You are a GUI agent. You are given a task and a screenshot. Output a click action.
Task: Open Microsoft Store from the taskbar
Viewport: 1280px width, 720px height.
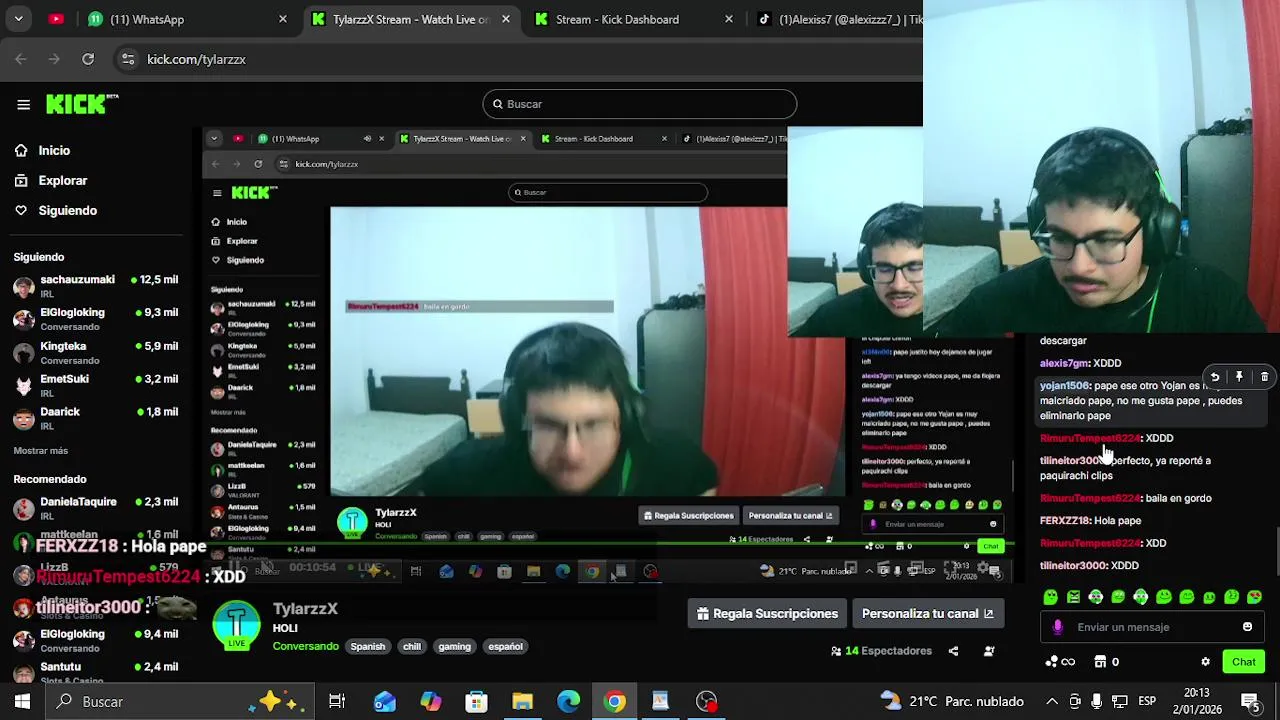tap(476, 701)
